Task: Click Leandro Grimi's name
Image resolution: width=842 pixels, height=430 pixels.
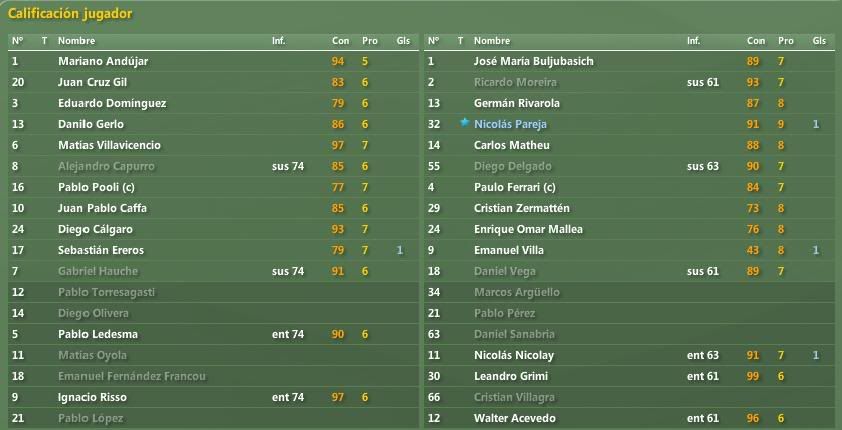Action: point(511,376)
